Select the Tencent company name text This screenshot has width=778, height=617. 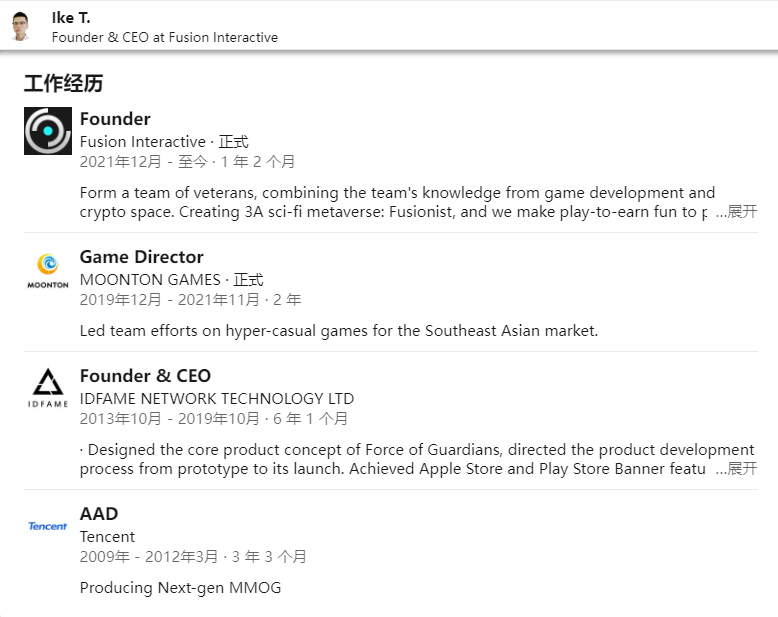(x=107, y=537)
